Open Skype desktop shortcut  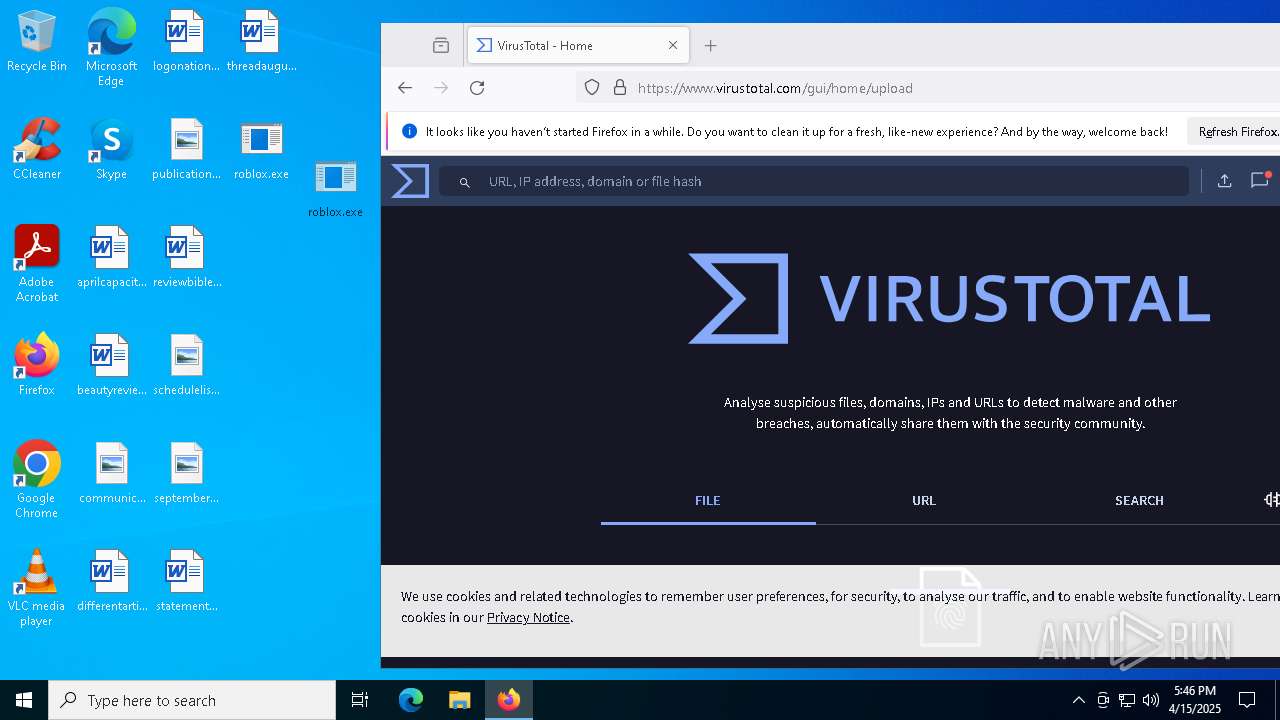111,150
